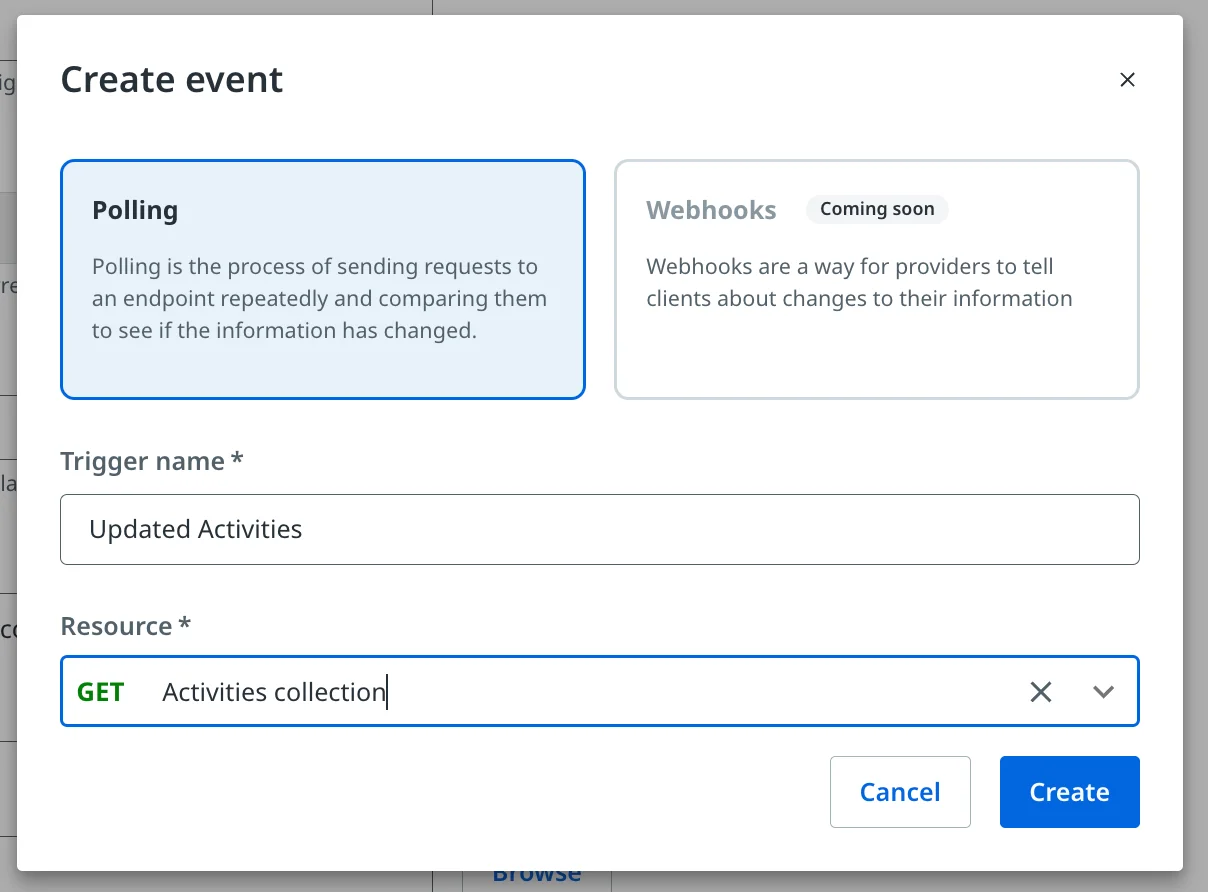This screenshot has width=1208, height=892.
Task: Click the Webhooks heading text
Action: tap(711, 210)
